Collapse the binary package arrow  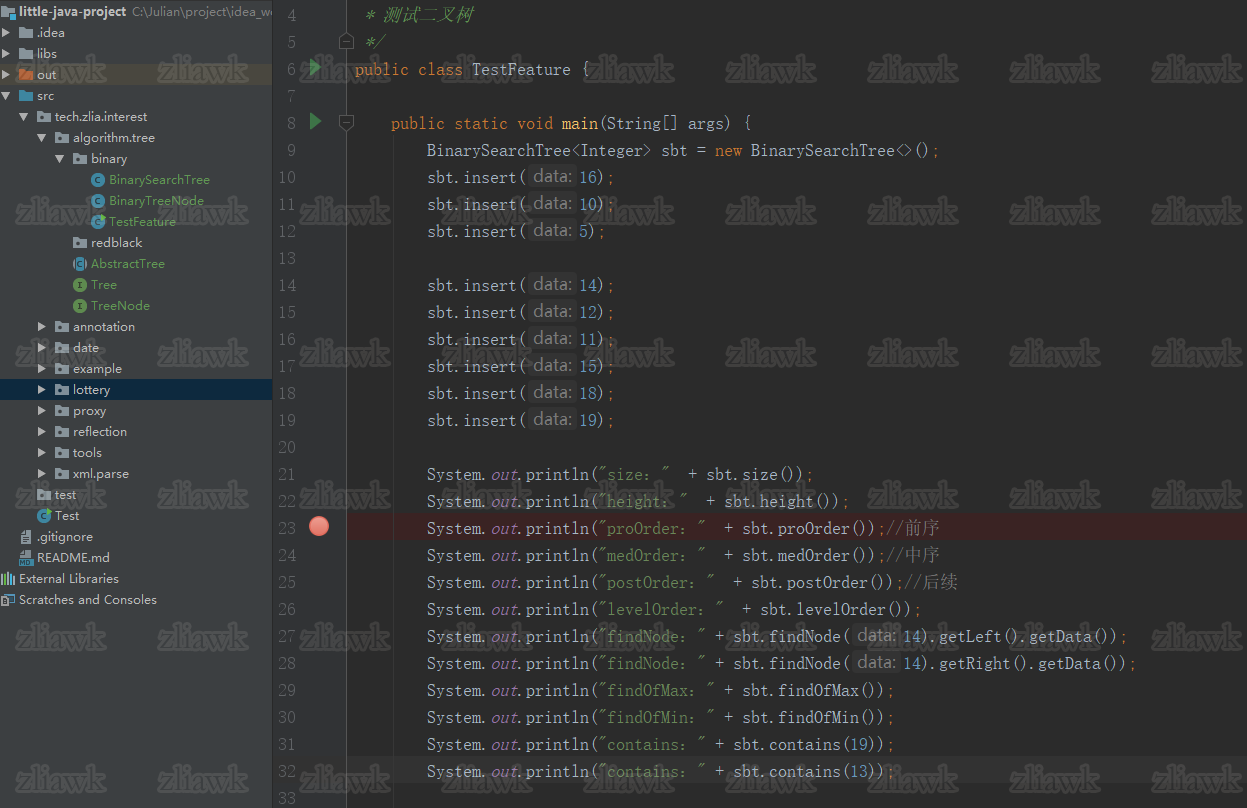(x=60, y=159)
